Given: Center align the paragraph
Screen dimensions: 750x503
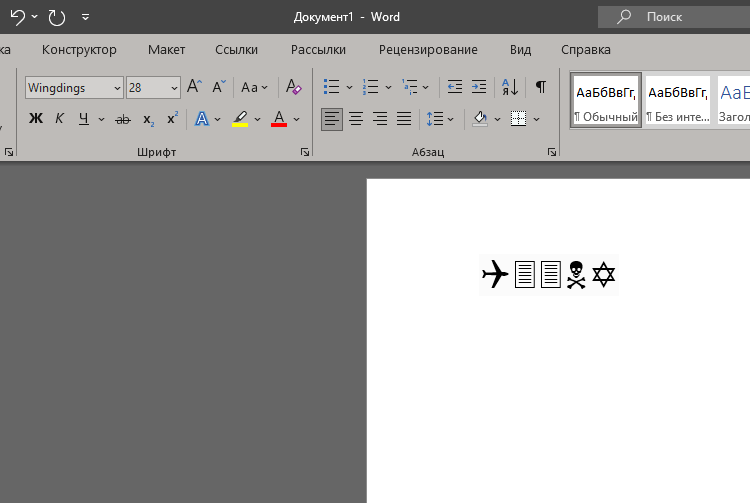Looking at the screenshot, I should pos(355,119).
